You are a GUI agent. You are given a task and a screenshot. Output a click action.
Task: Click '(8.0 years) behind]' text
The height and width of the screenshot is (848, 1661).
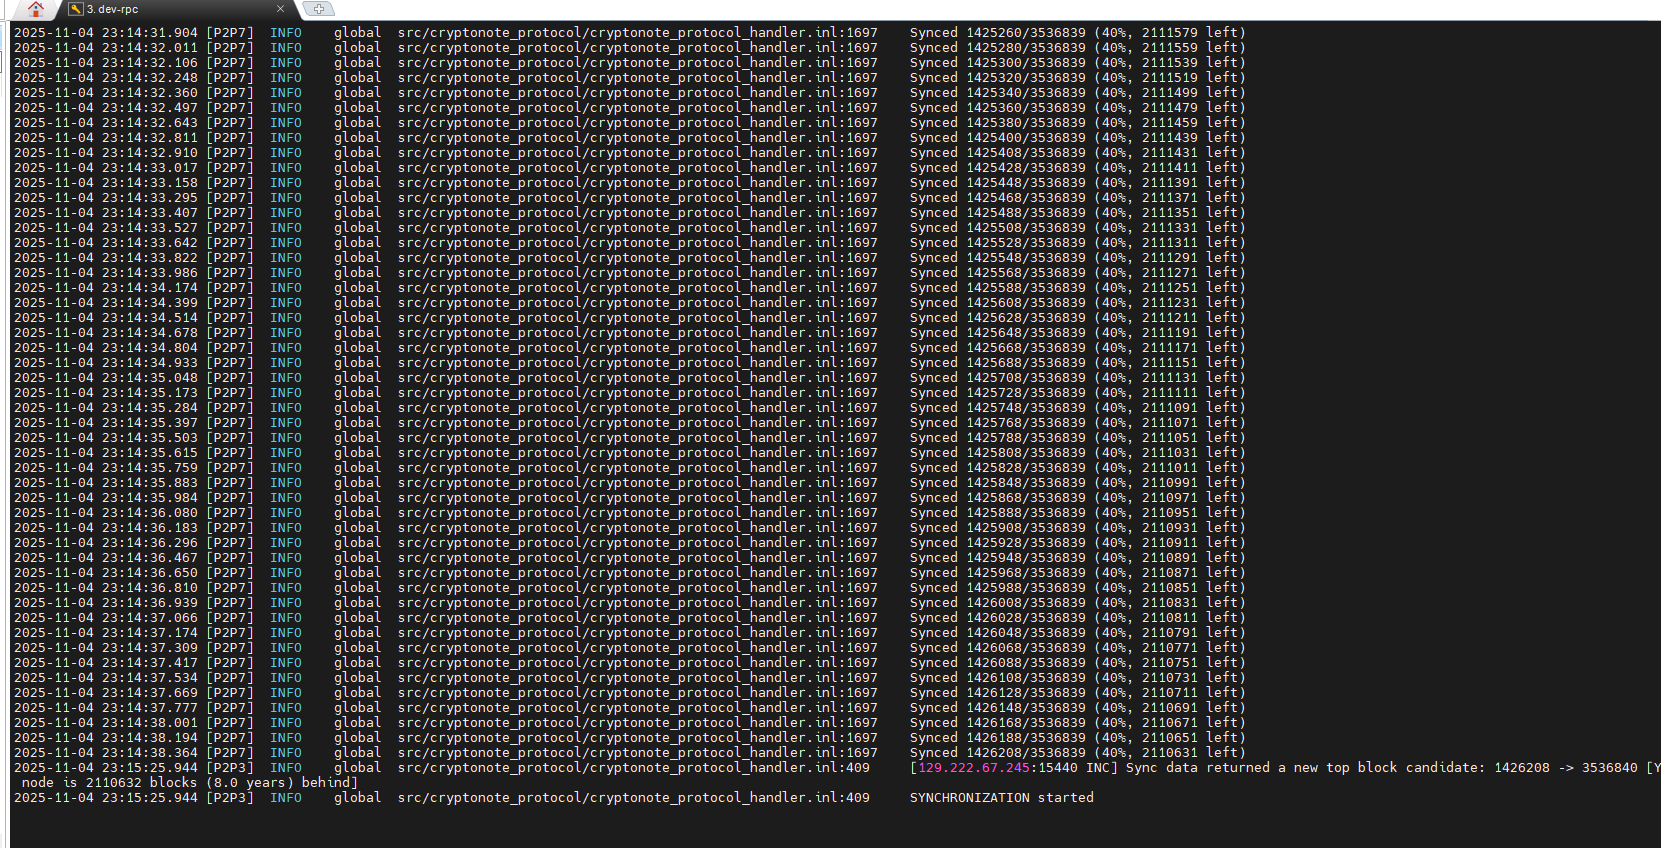pyautogui.click(x=282, y=783)
